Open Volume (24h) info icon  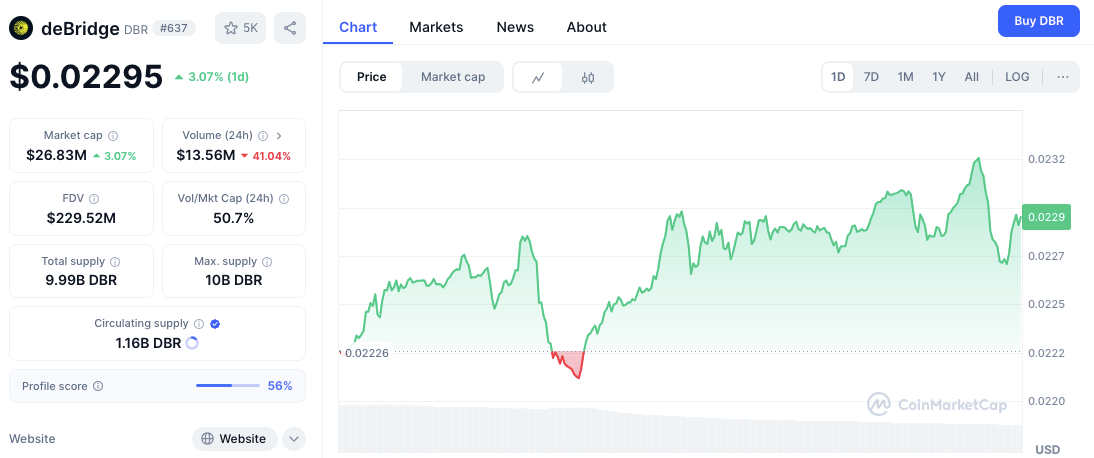pyautogui.click(x=263, y=135)
